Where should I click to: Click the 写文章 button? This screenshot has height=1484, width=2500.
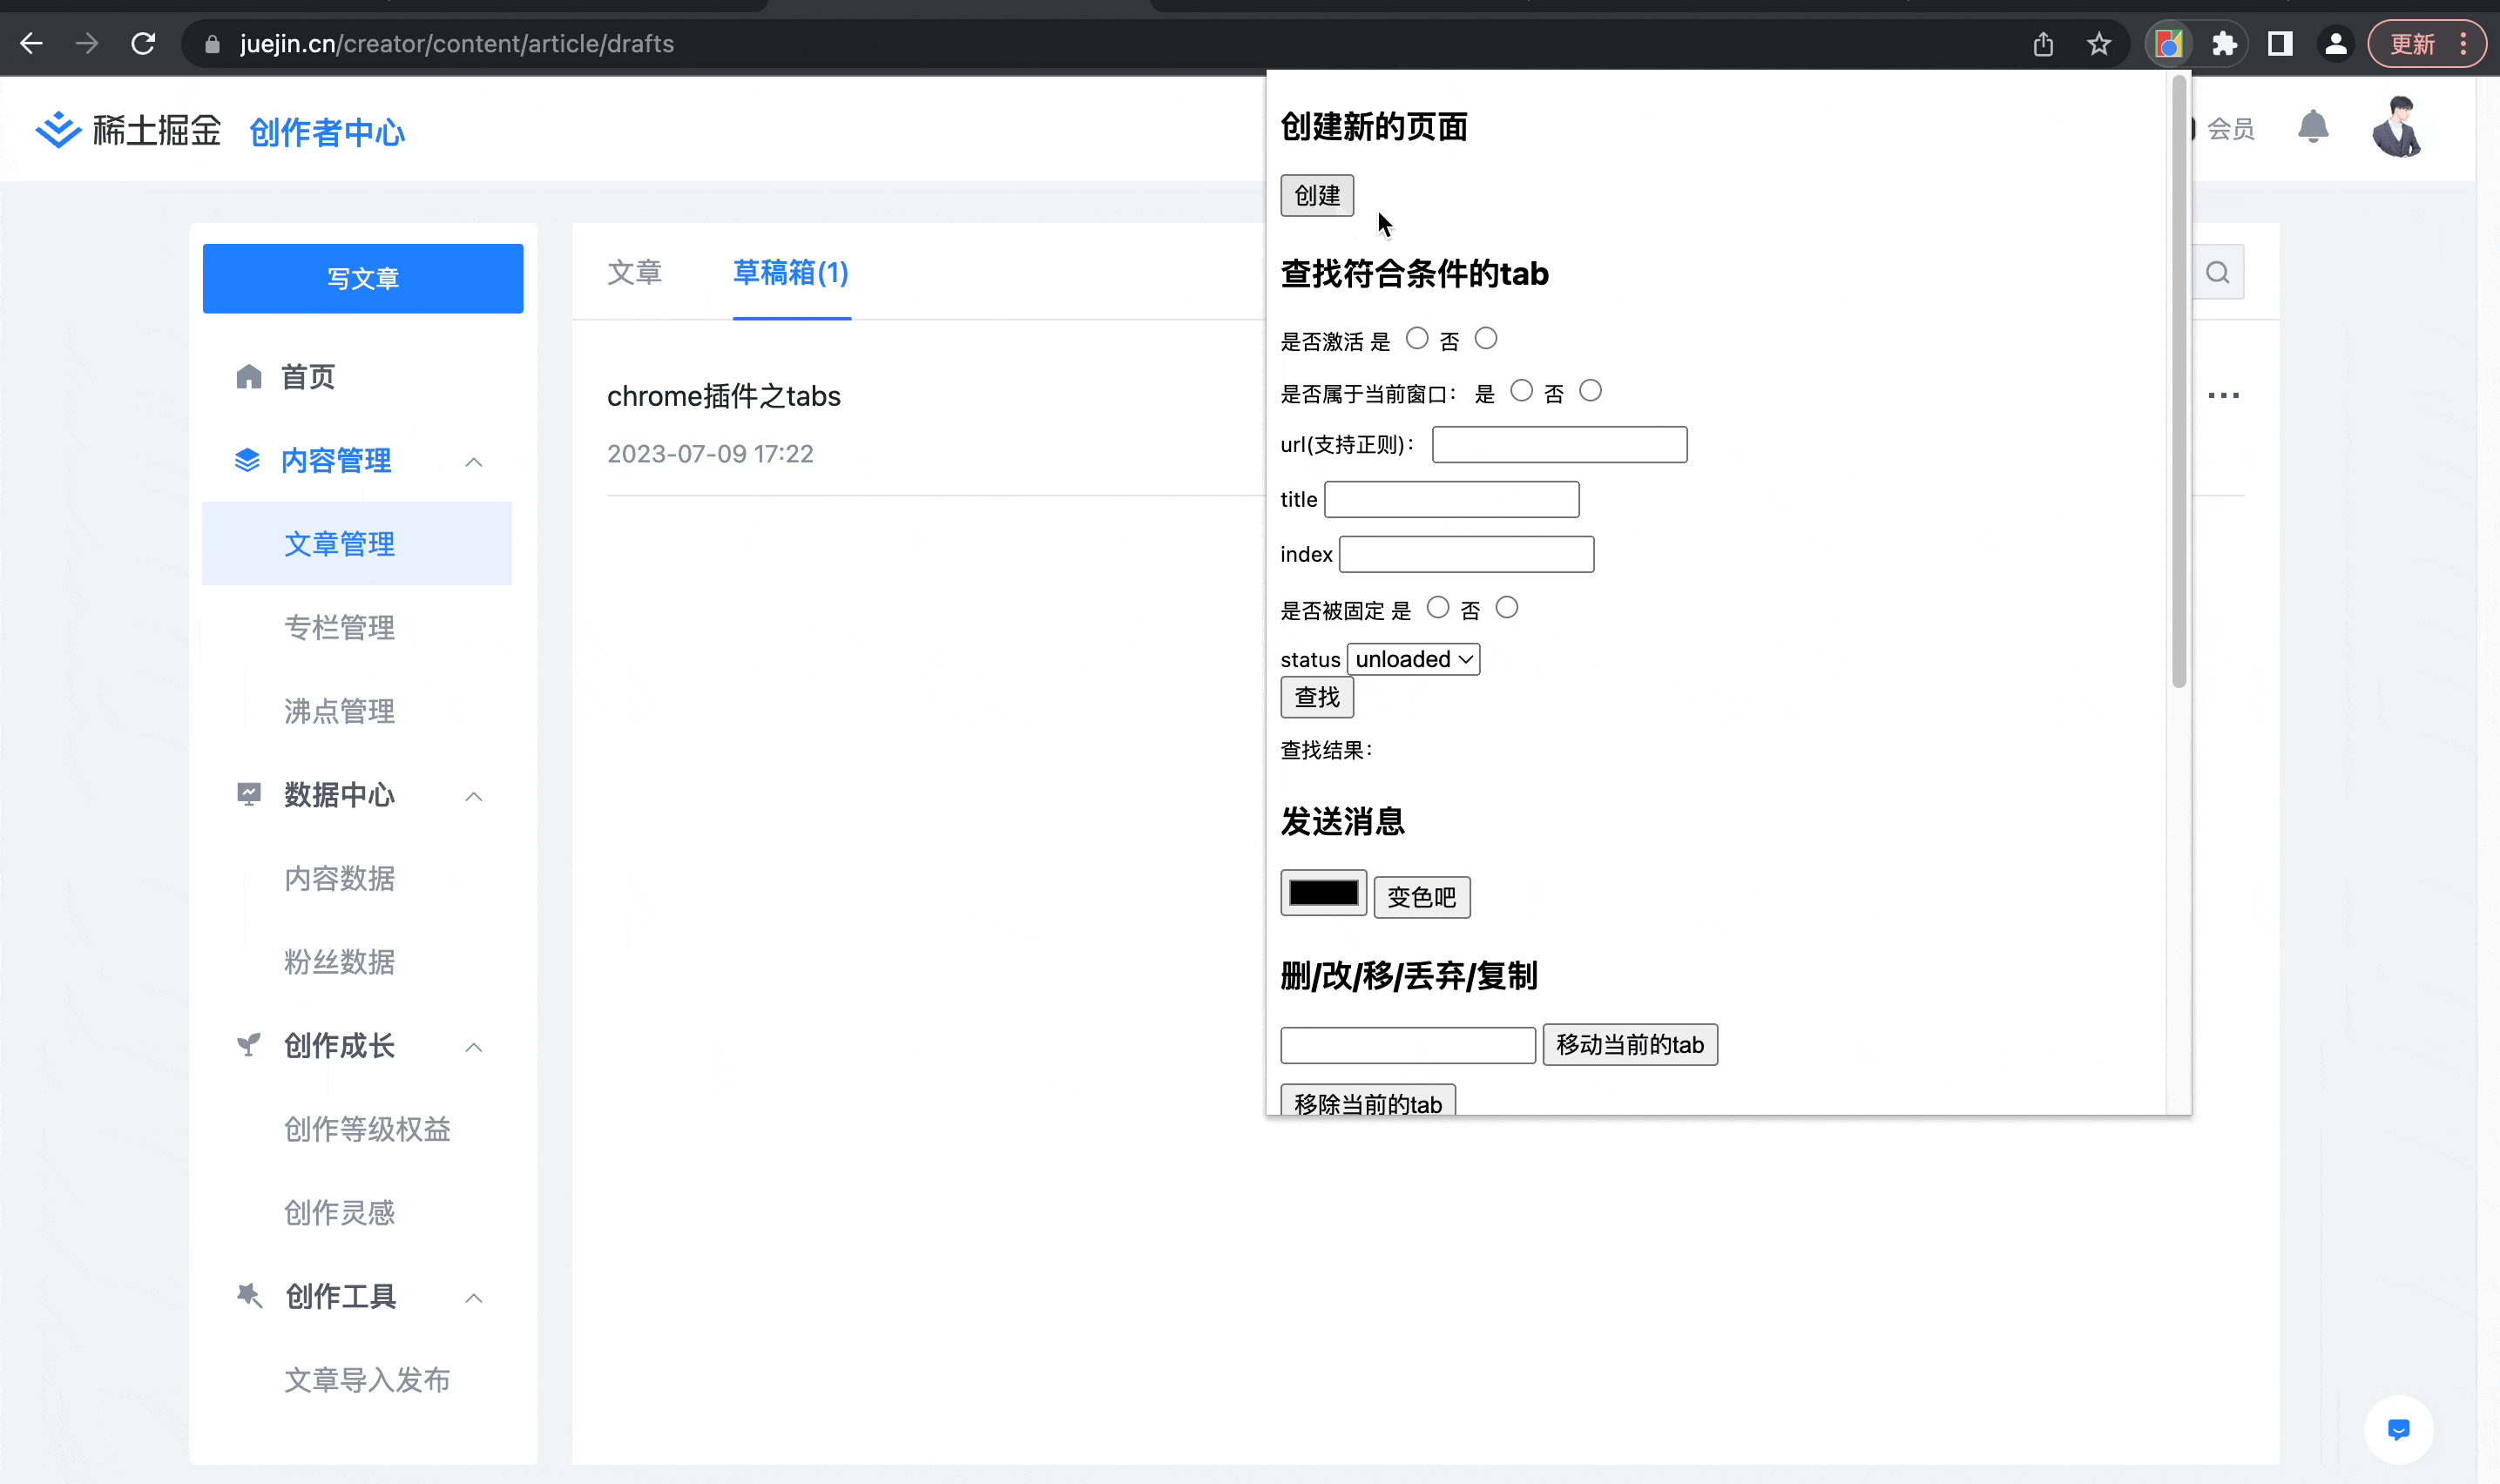point(362,278)
